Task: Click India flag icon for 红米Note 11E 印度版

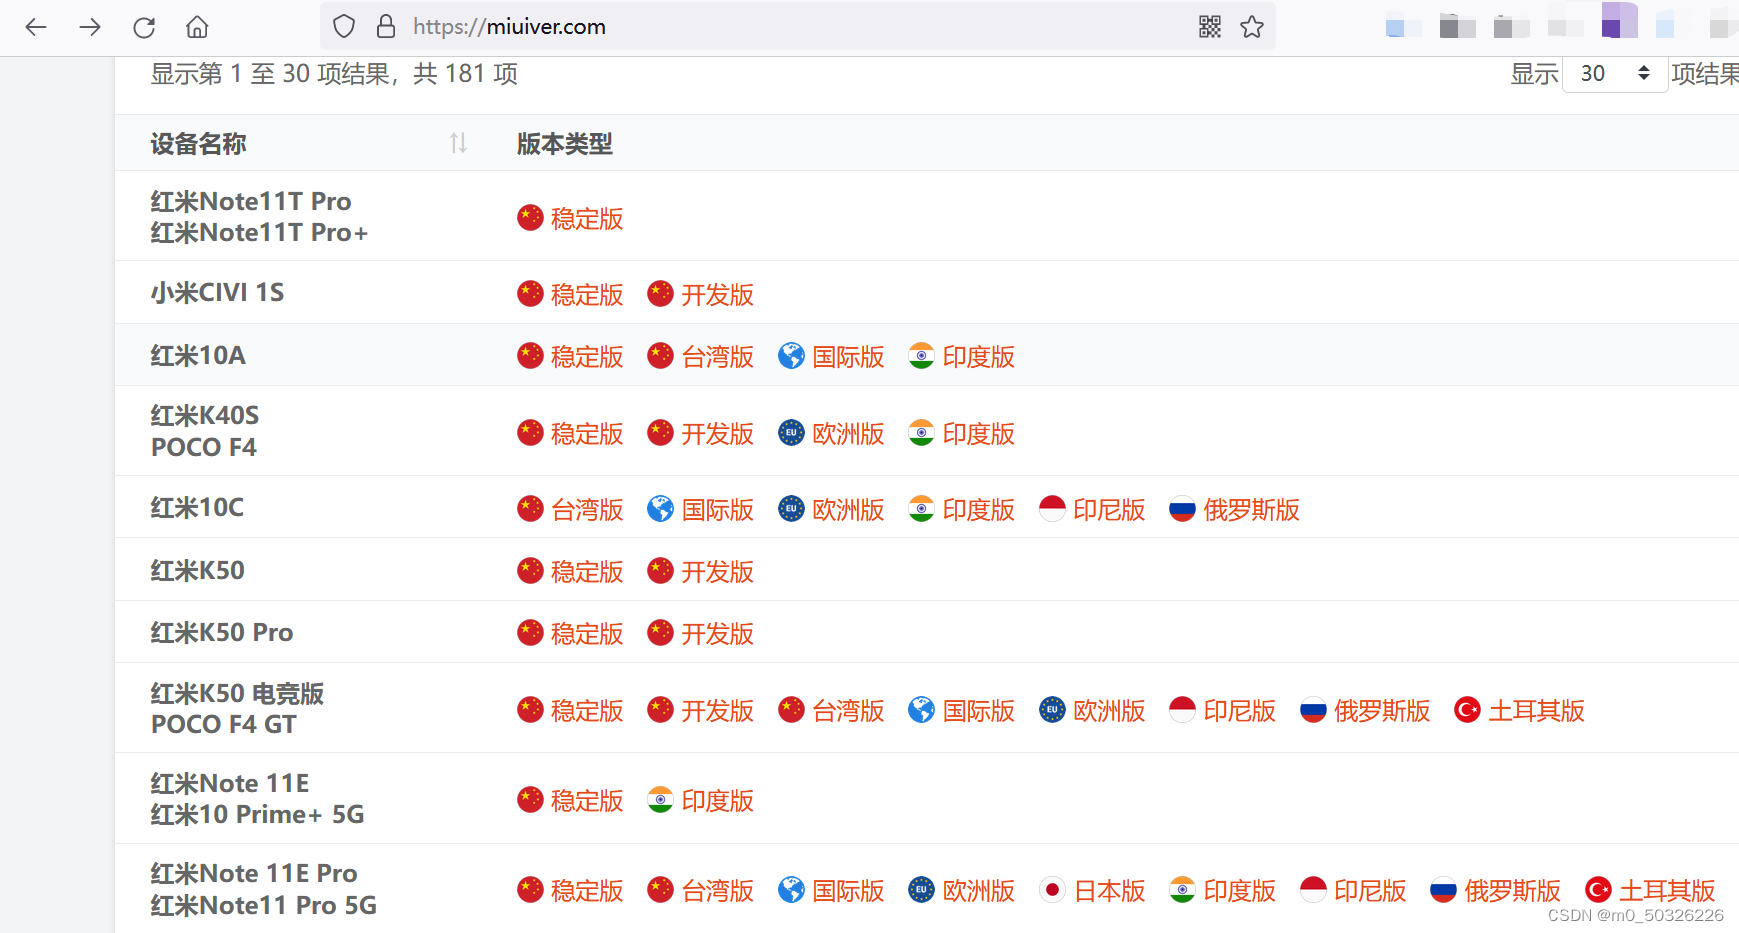Action: click(661, 799)
